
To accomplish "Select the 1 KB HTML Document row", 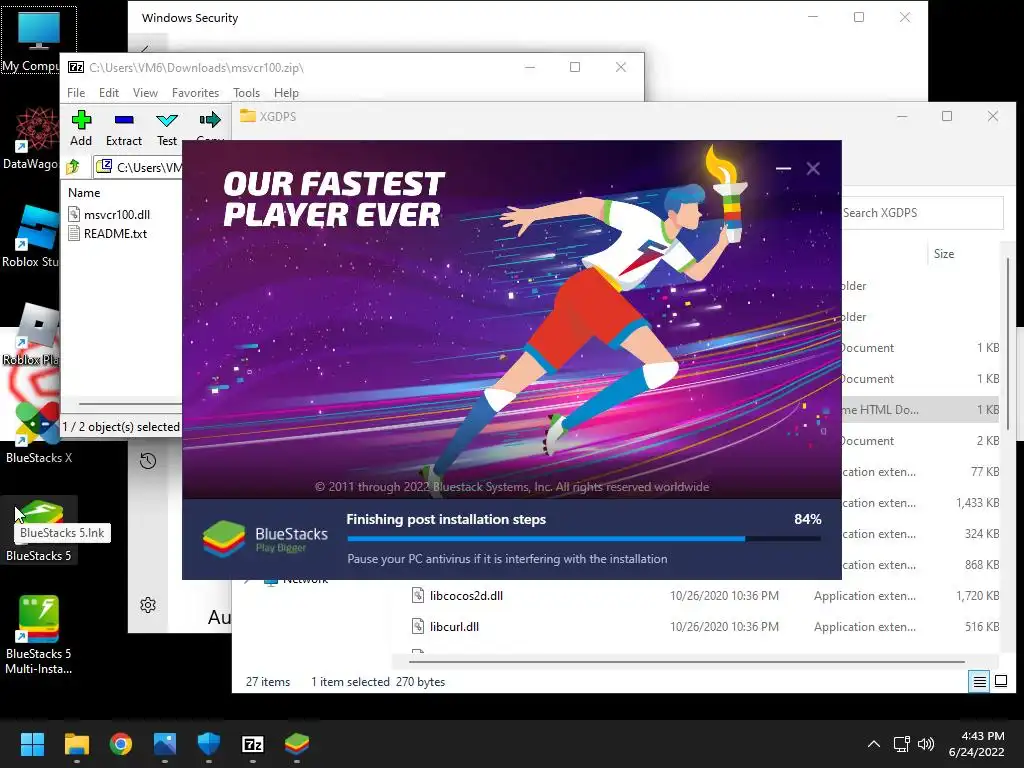I will (x=921, y=410).
